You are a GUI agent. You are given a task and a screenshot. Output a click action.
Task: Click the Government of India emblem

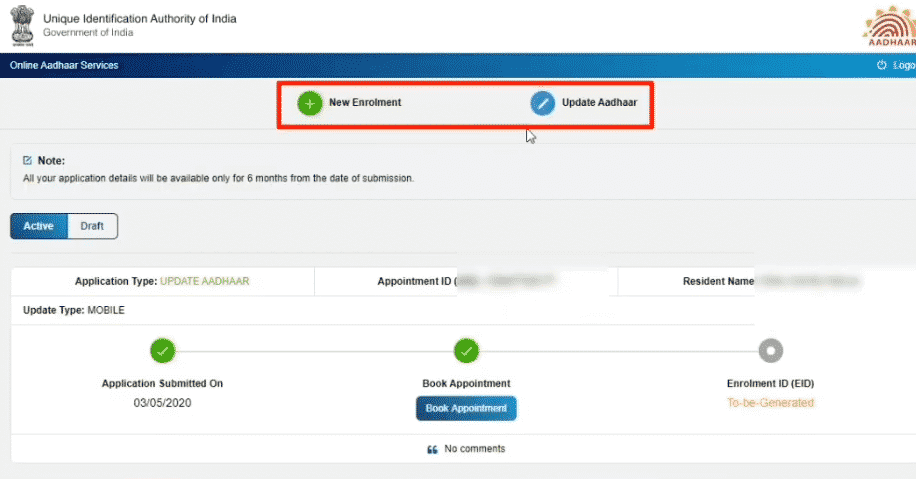(x=20, y=26)
